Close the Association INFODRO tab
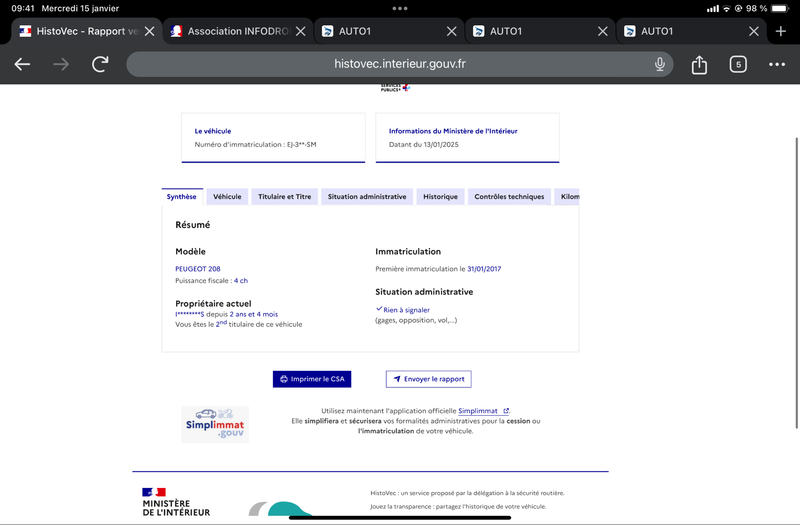 (301, 31)
